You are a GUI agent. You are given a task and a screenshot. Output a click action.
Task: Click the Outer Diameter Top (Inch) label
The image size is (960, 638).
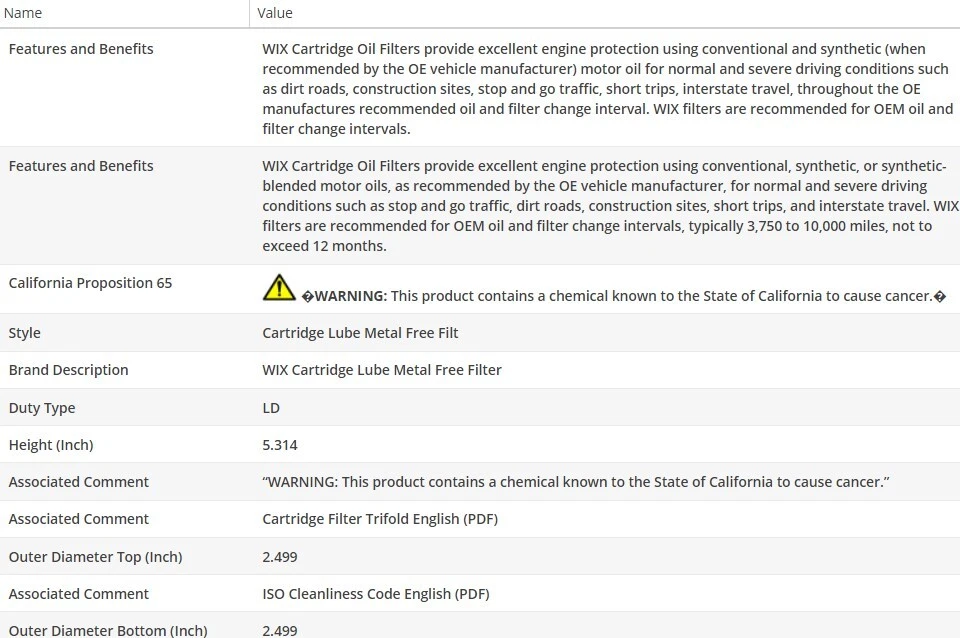pyautogui.click(x=95, y=557)
